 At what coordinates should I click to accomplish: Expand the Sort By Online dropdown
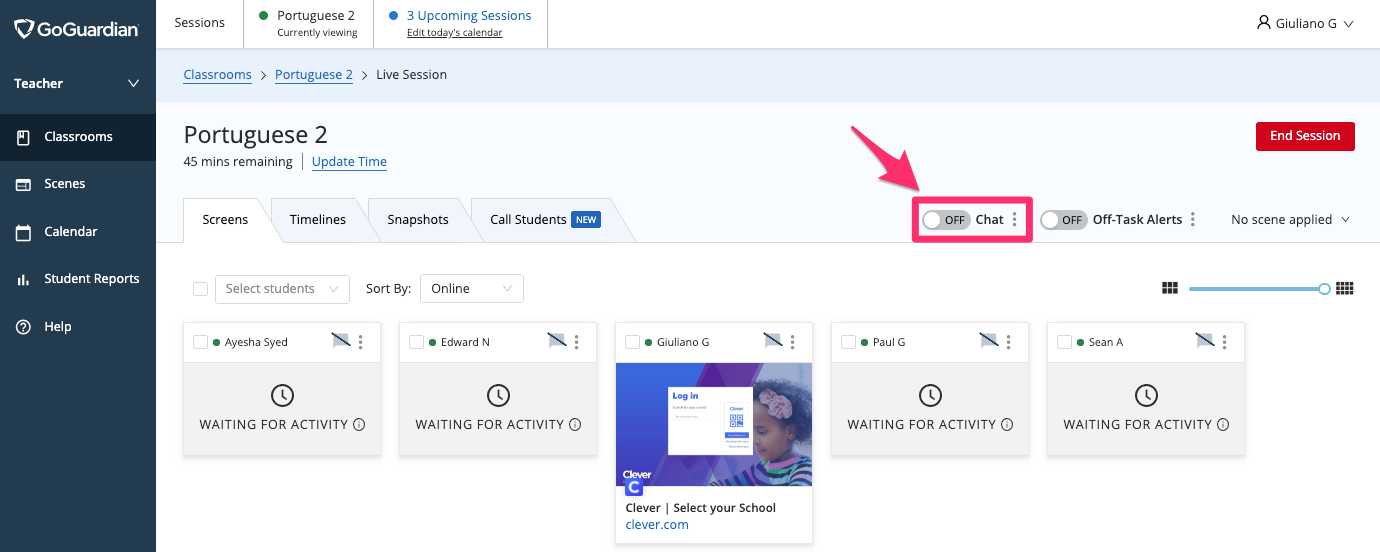click(x=471, y=289)
